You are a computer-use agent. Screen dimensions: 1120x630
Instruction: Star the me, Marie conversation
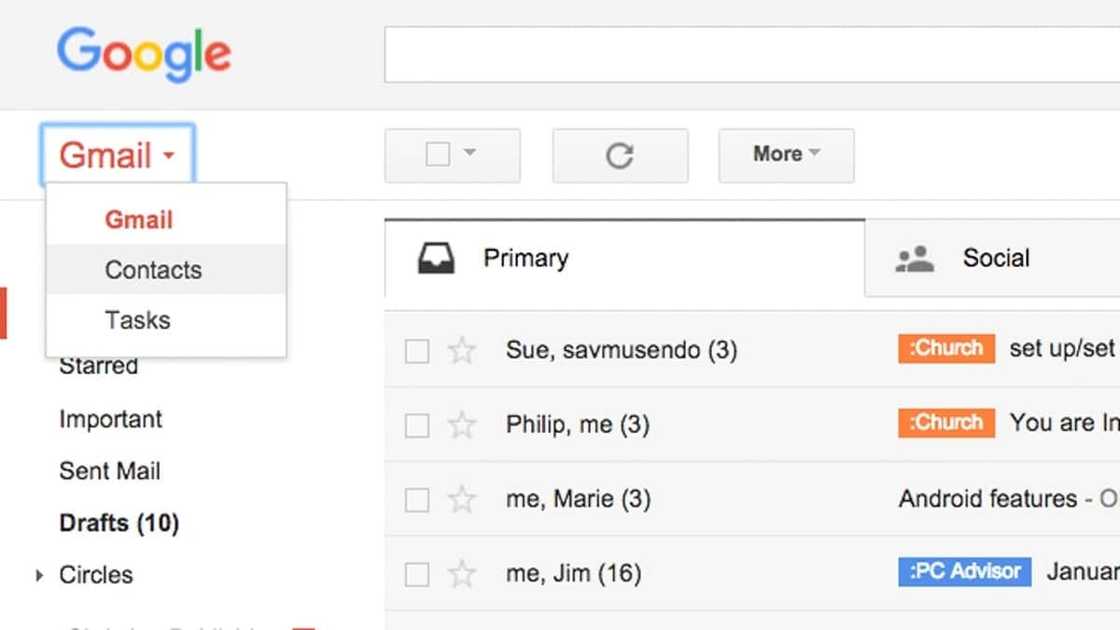[x=462, y=499]
